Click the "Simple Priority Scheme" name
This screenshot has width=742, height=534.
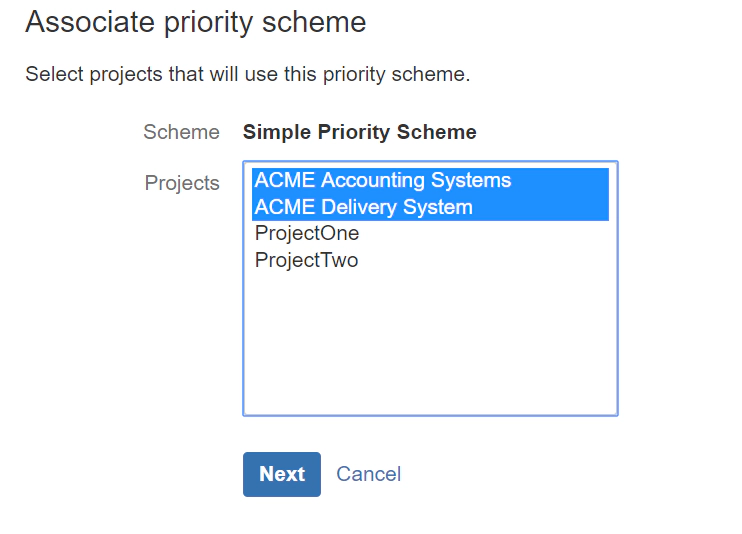360,132
